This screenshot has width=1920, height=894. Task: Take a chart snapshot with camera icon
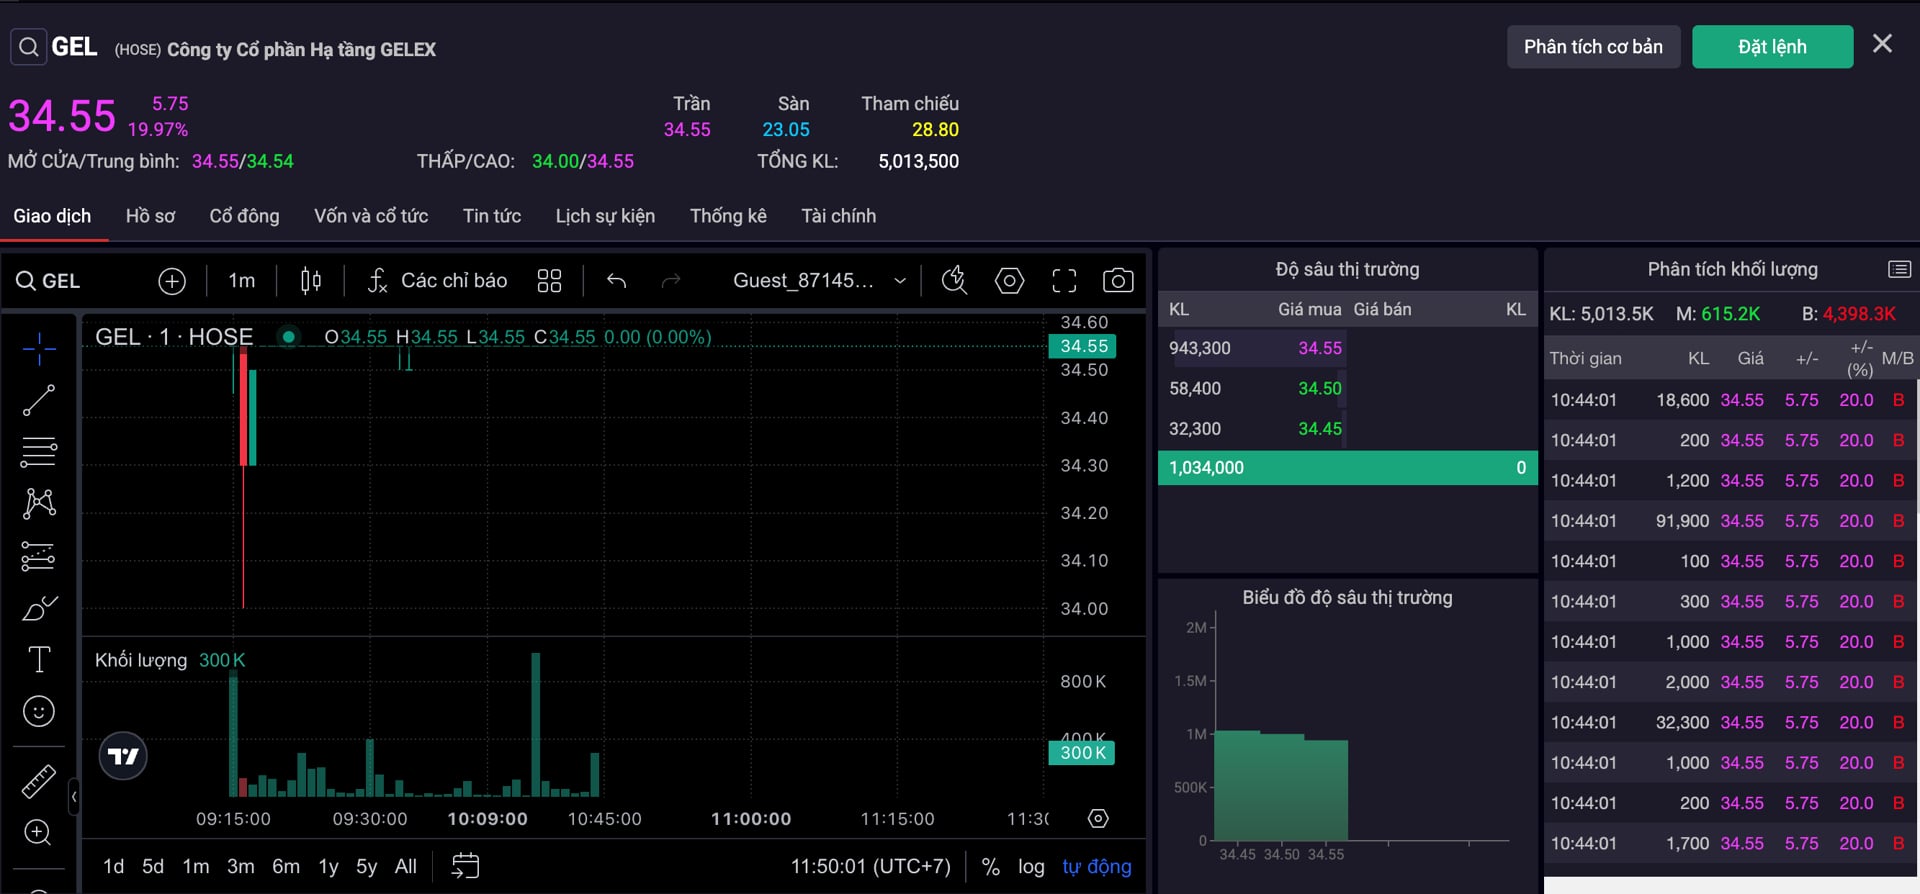pyautogui.click(x=1117, y=281)
